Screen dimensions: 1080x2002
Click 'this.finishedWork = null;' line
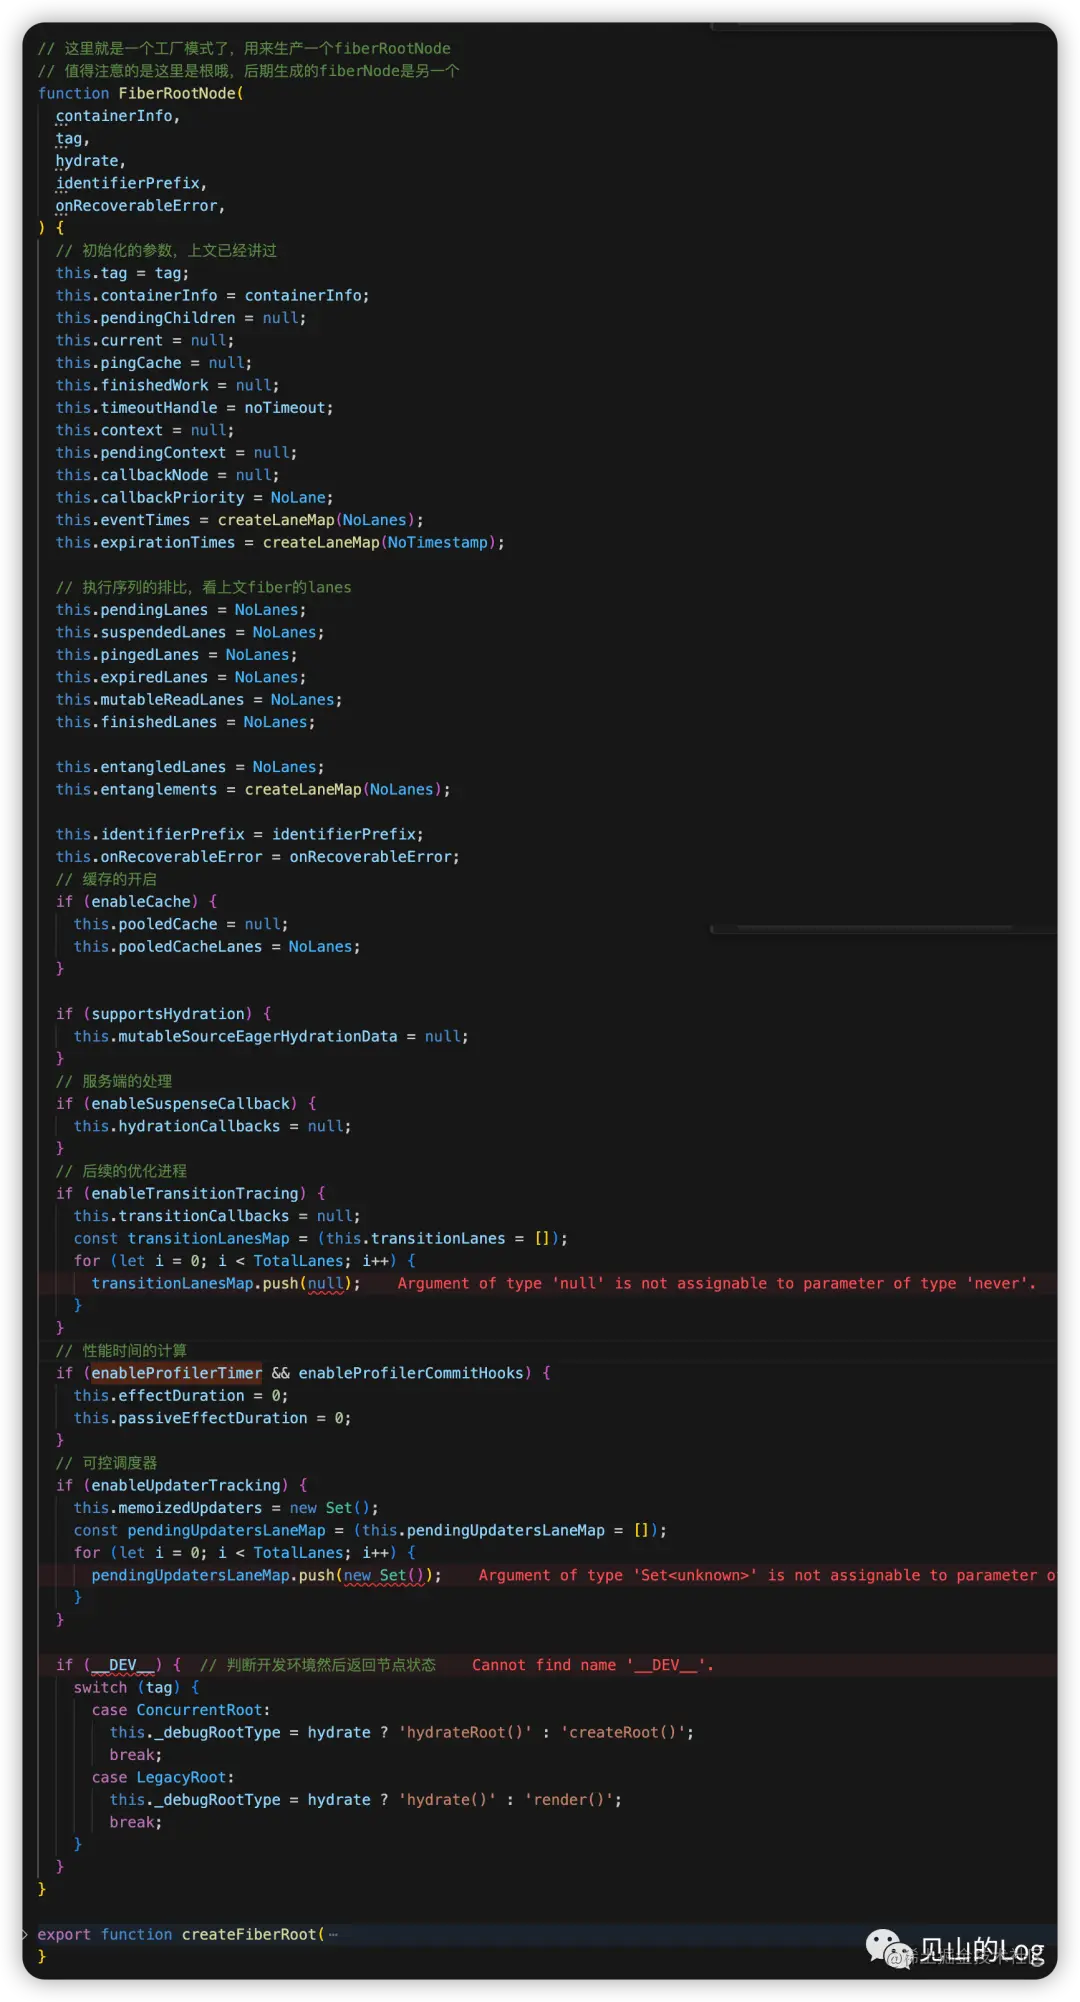coord(167,385)
